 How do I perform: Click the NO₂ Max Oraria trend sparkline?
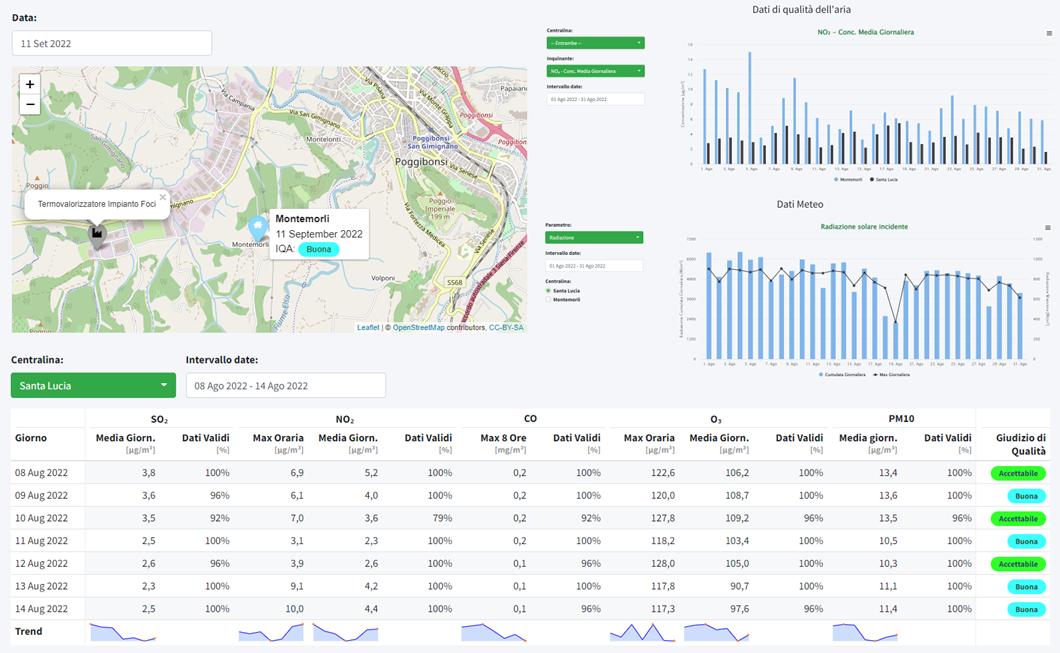(x=271, y=632)
